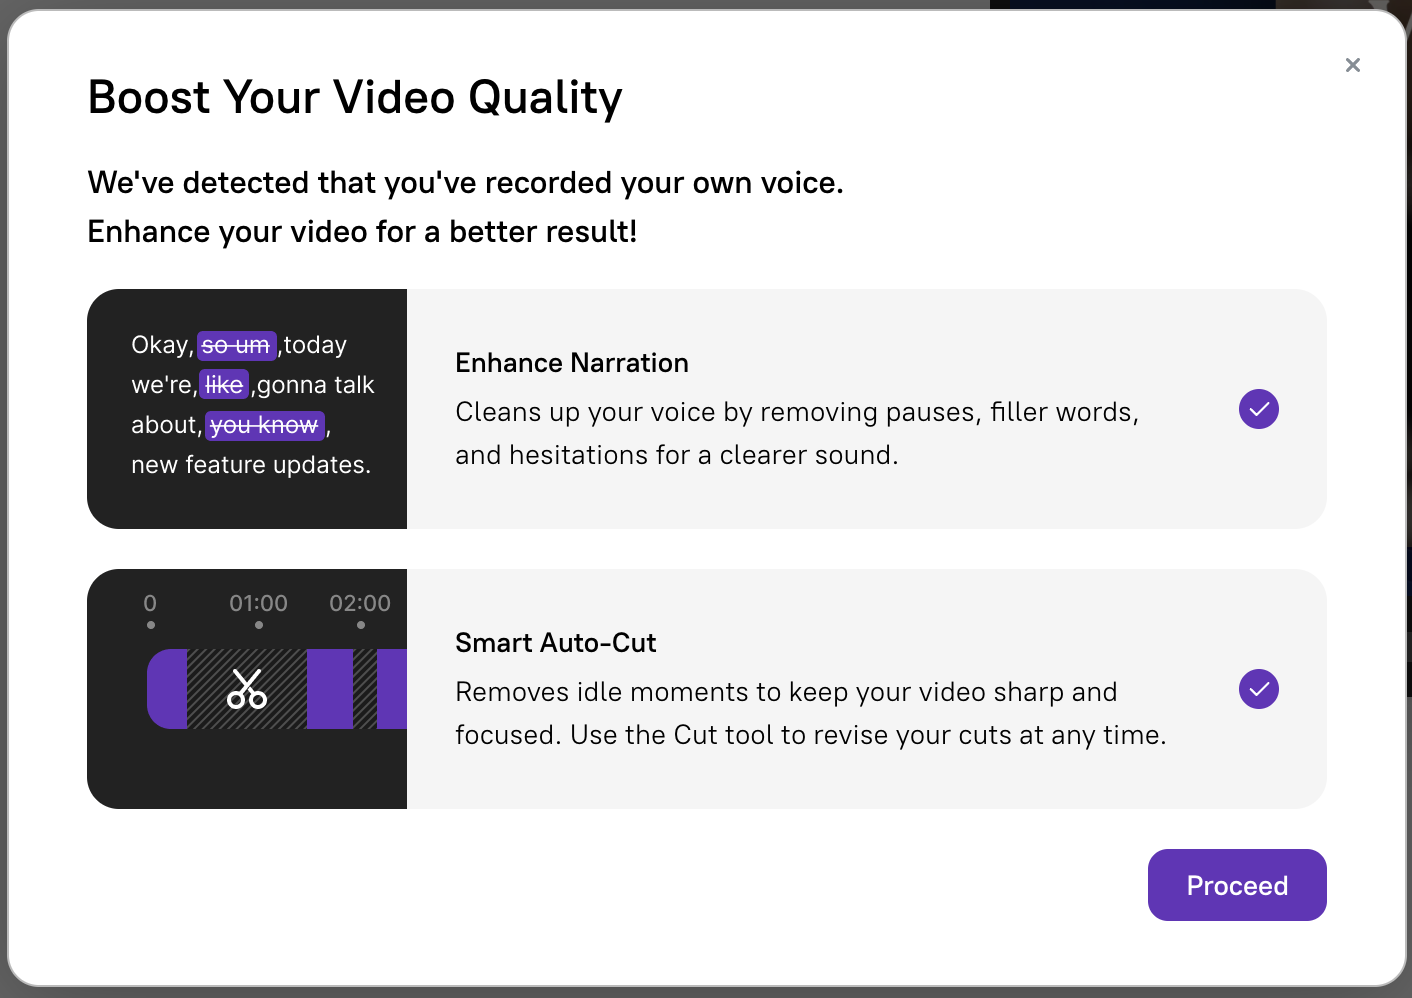Click the struck-out "you know" filler chip
1412x998 pixels.
coord(265,426)
